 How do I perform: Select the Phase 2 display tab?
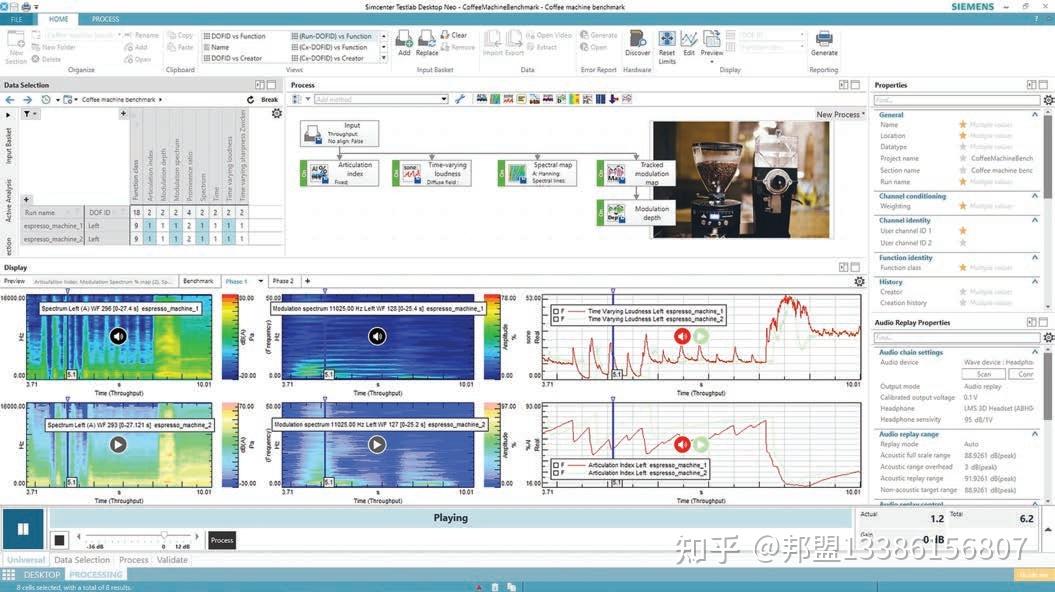point(283,281)
